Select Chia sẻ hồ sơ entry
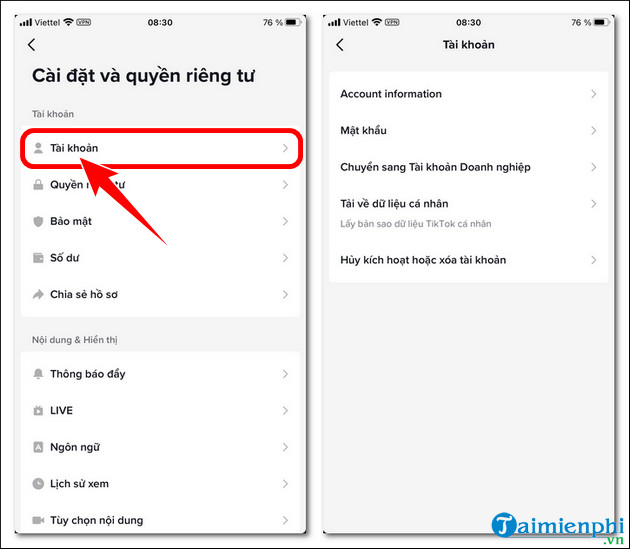 (x=161, y=294)
